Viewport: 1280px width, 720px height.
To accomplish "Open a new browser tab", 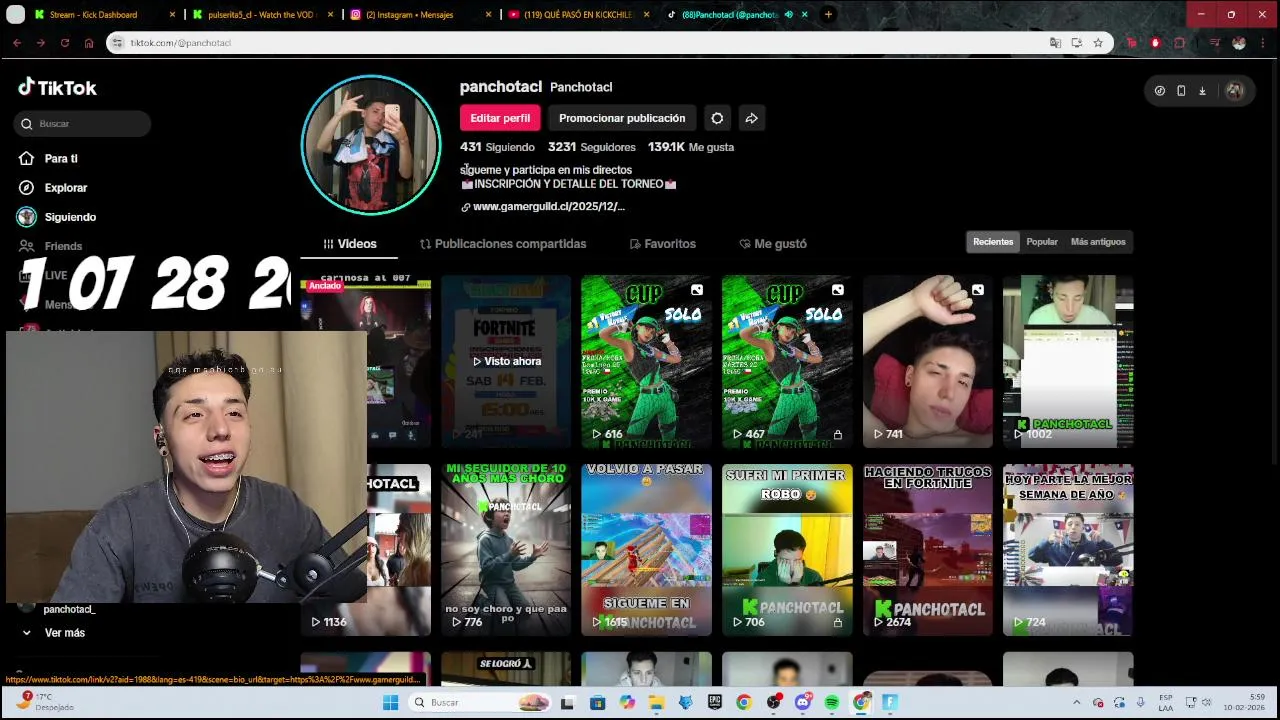I will point(828,15).
